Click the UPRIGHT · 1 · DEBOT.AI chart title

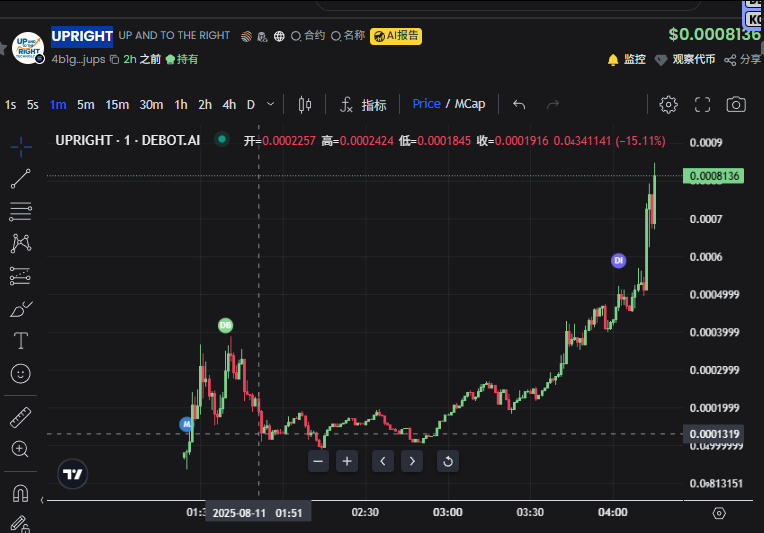coord(128,140)
